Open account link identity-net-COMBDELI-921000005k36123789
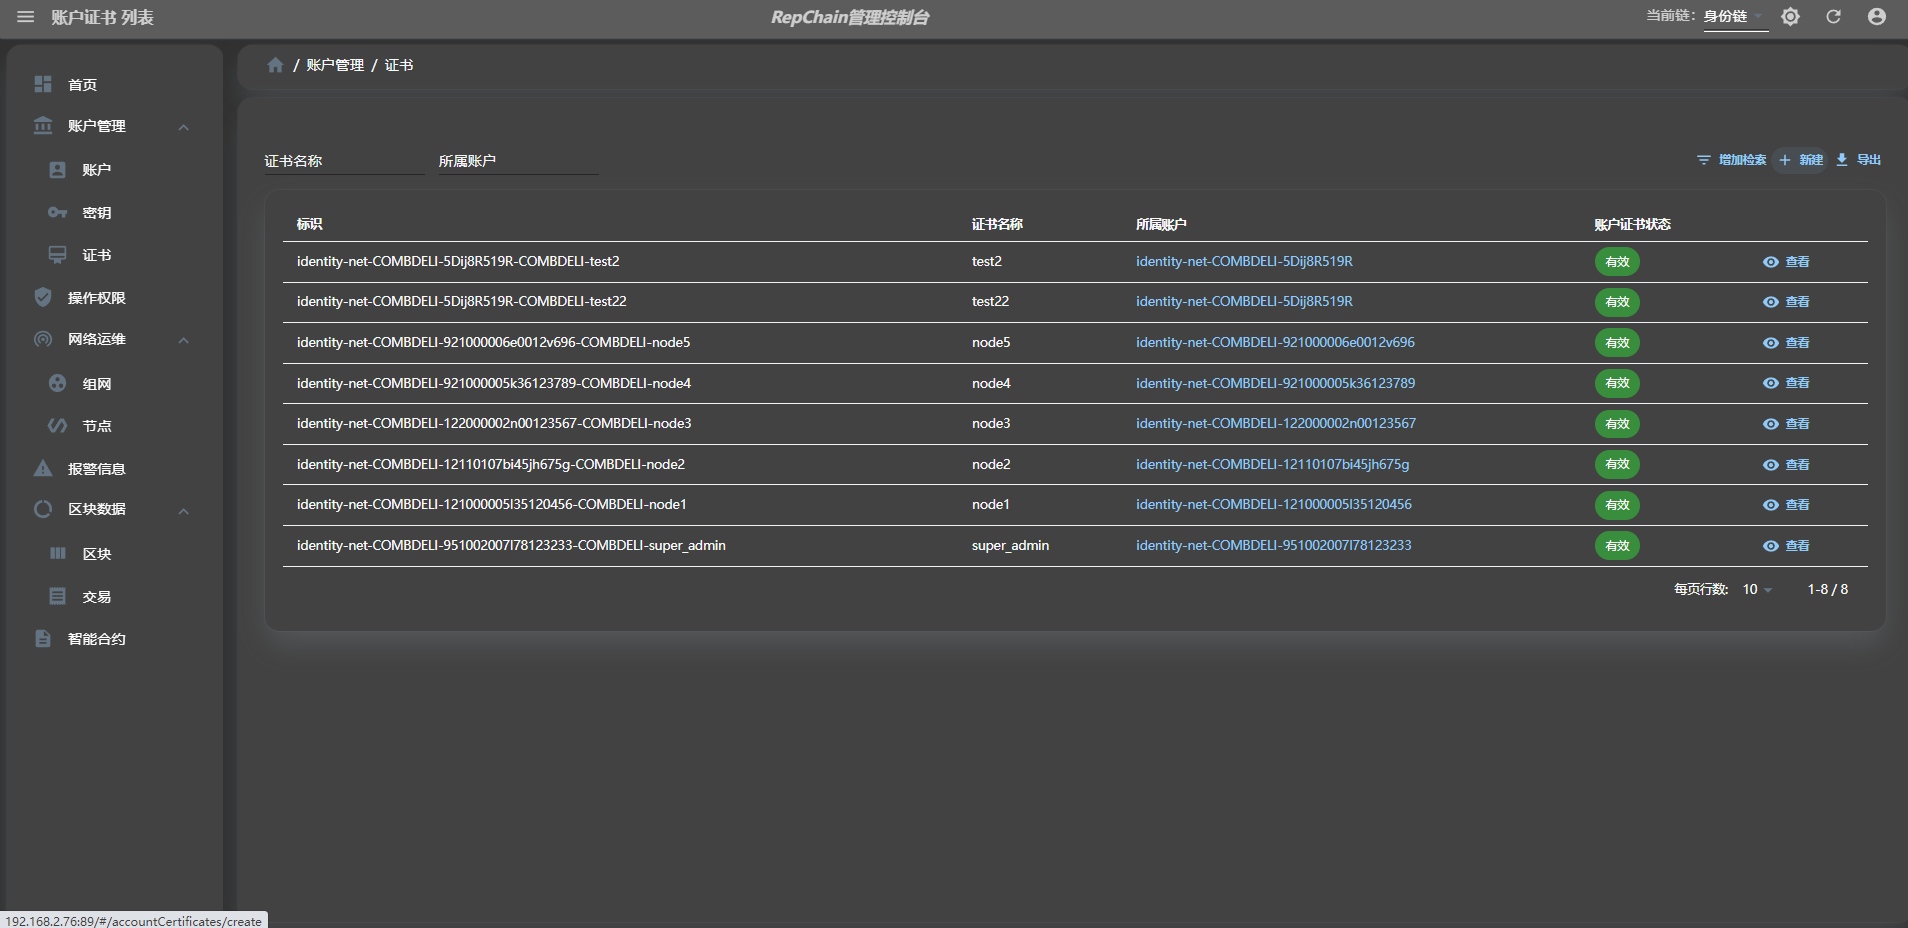The height and width of the screenshot is (928, 1908). [1275, 383]
